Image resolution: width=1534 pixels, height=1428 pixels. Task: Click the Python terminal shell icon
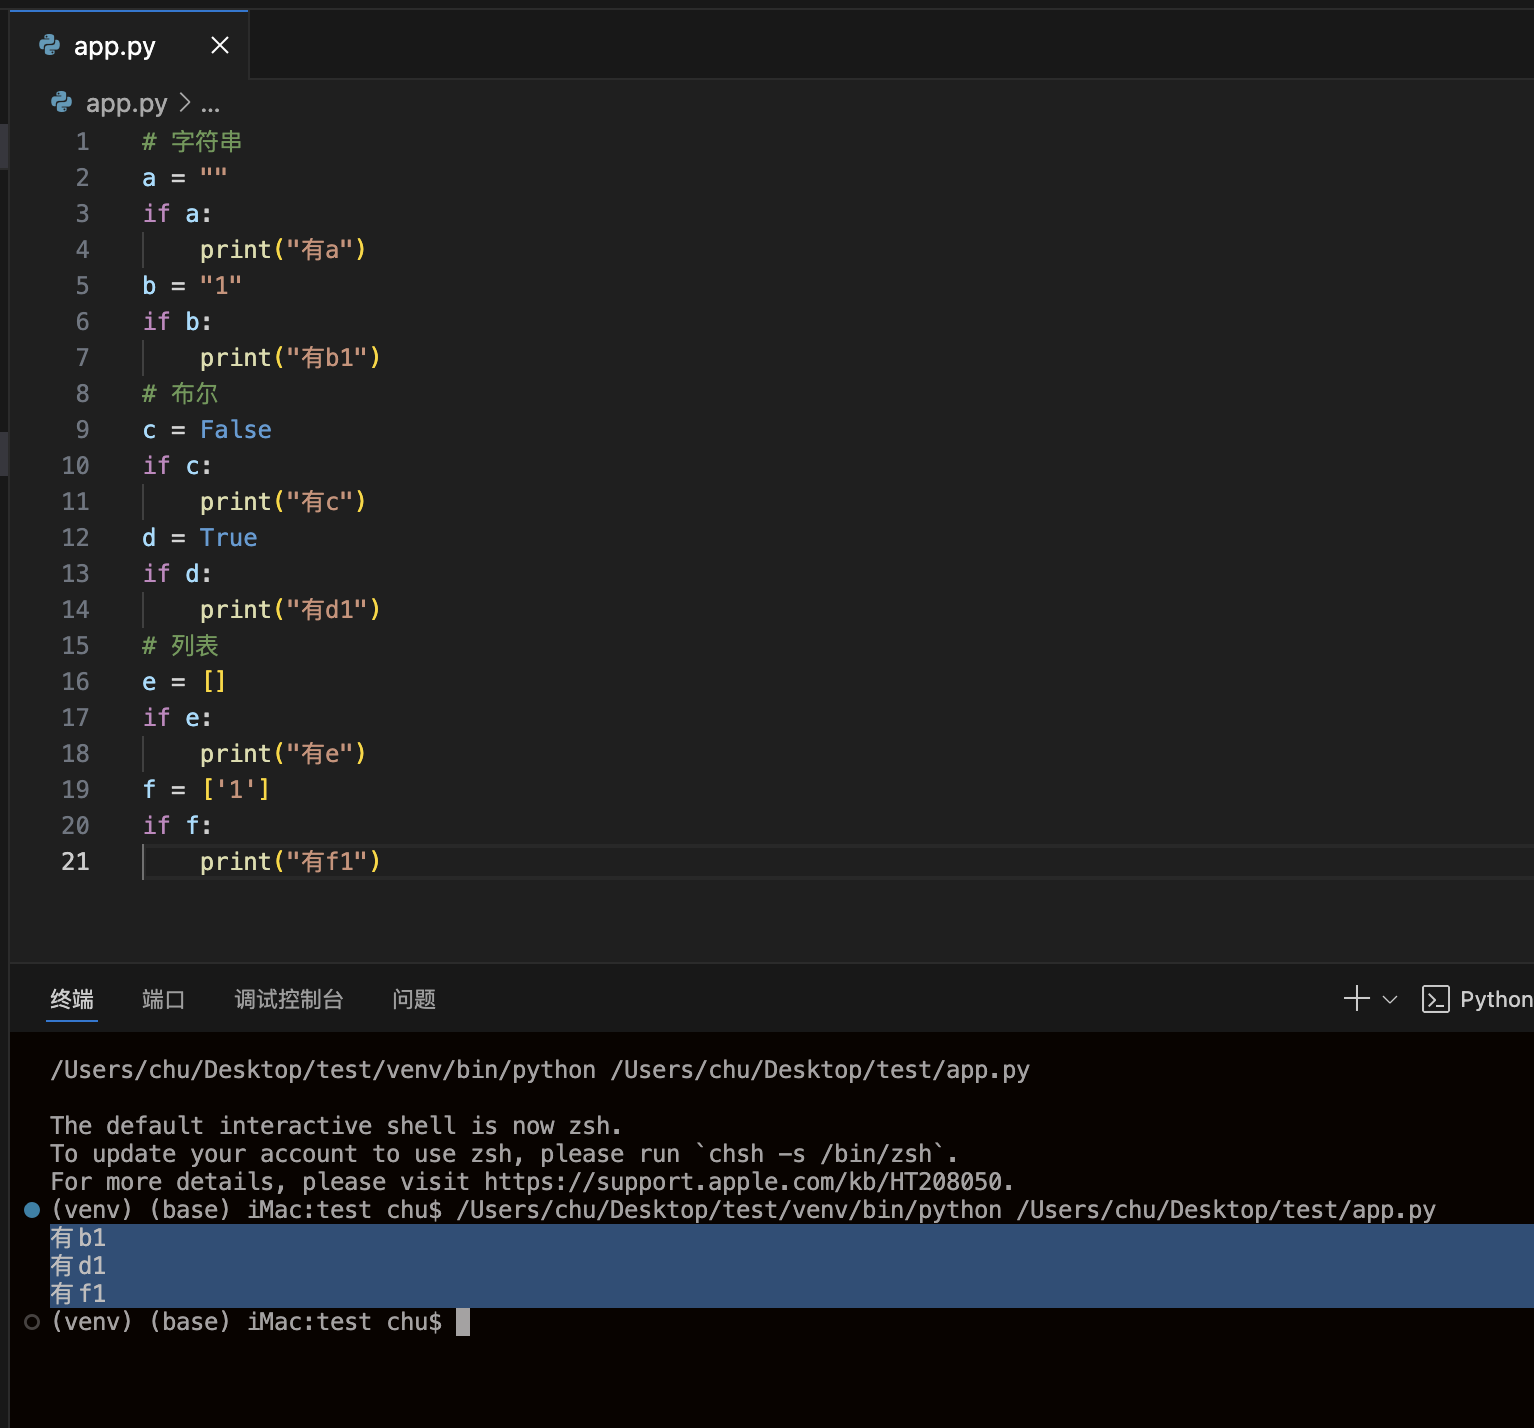coord(1435,999)
